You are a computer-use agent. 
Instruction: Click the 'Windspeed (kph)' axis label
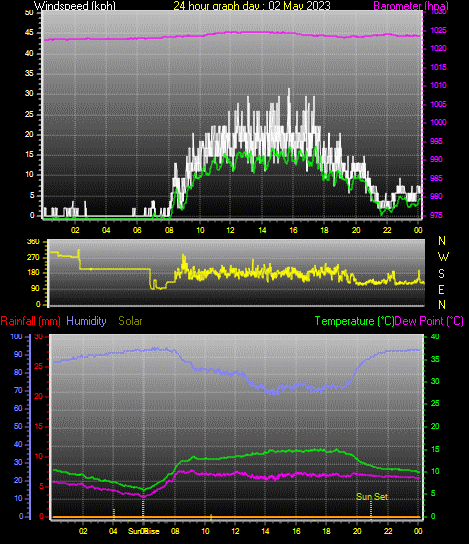coord(75,5)
